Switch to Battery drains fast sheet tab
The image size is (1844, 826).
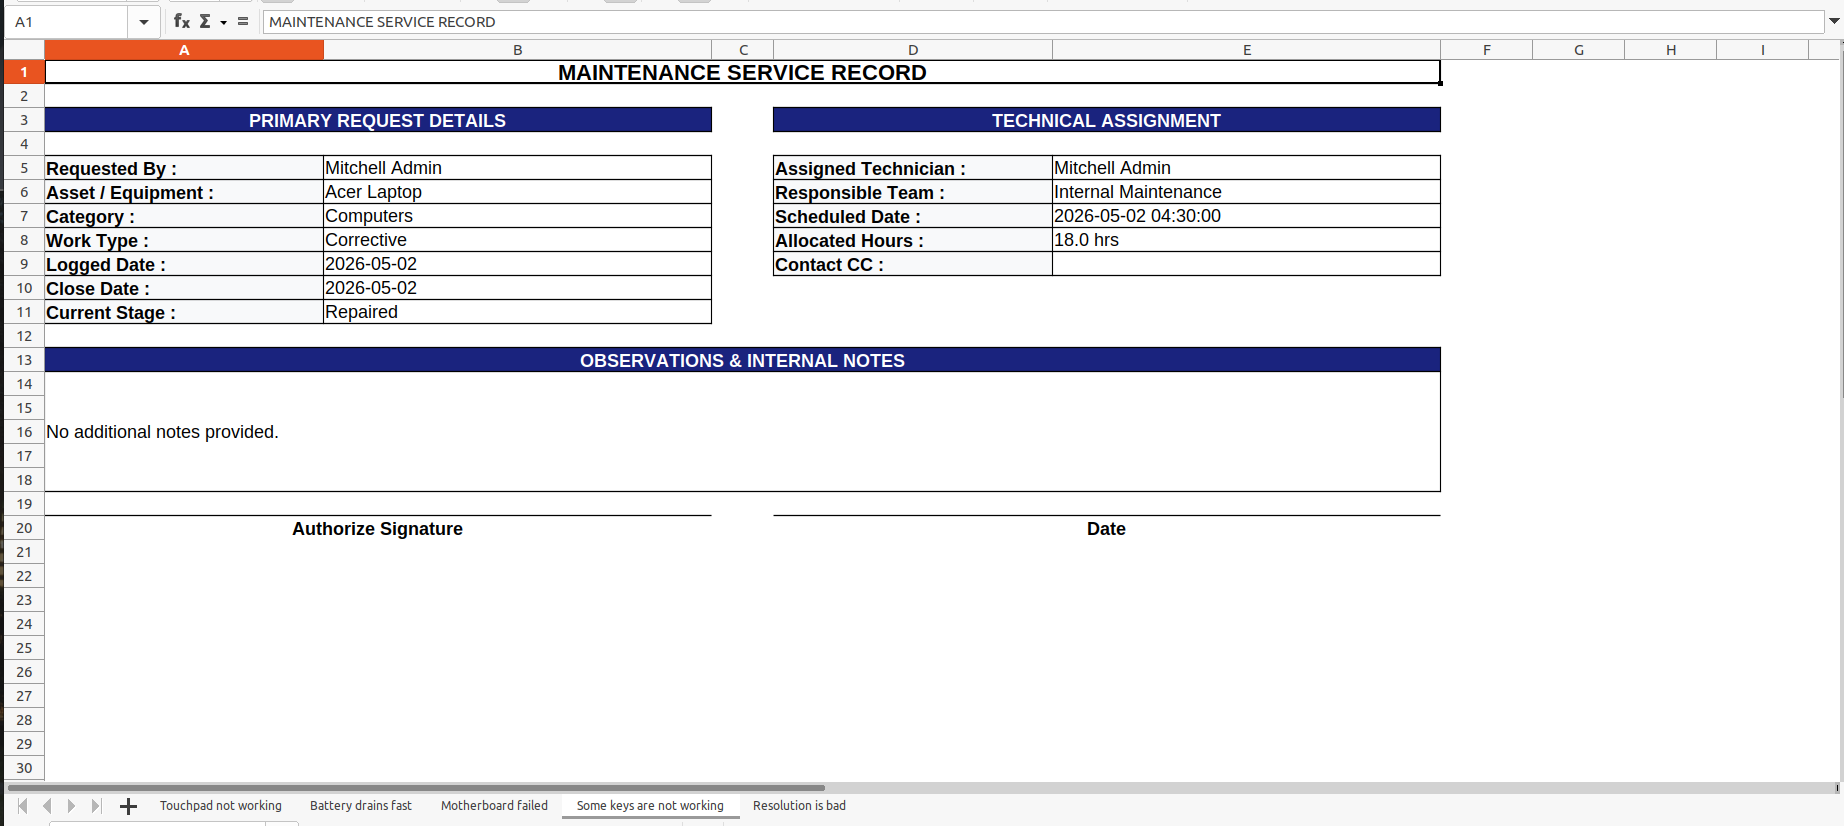click(x=361, y=806)
